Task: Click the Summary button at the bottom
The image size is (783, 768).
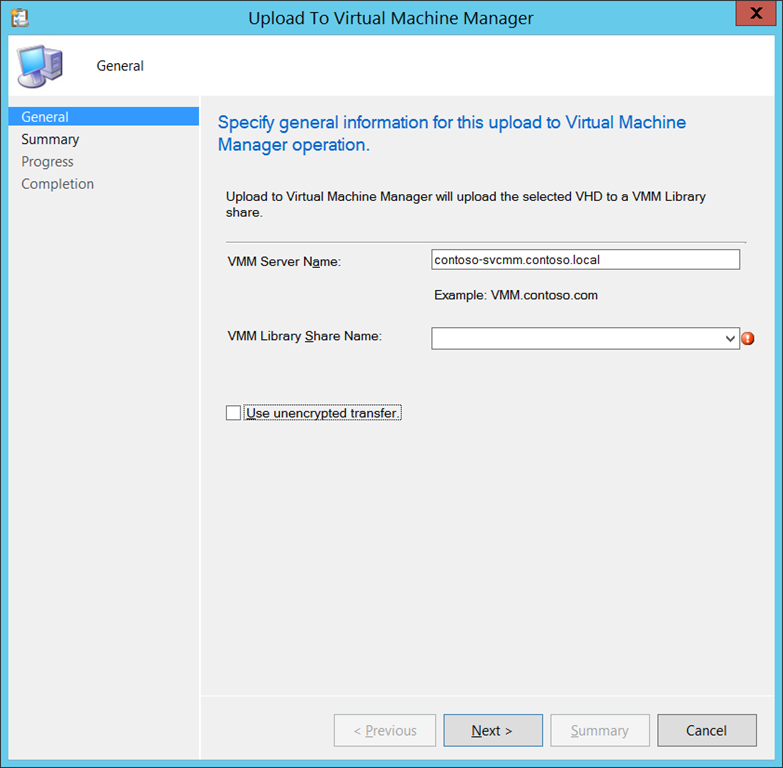Action: tap(600, 730)
